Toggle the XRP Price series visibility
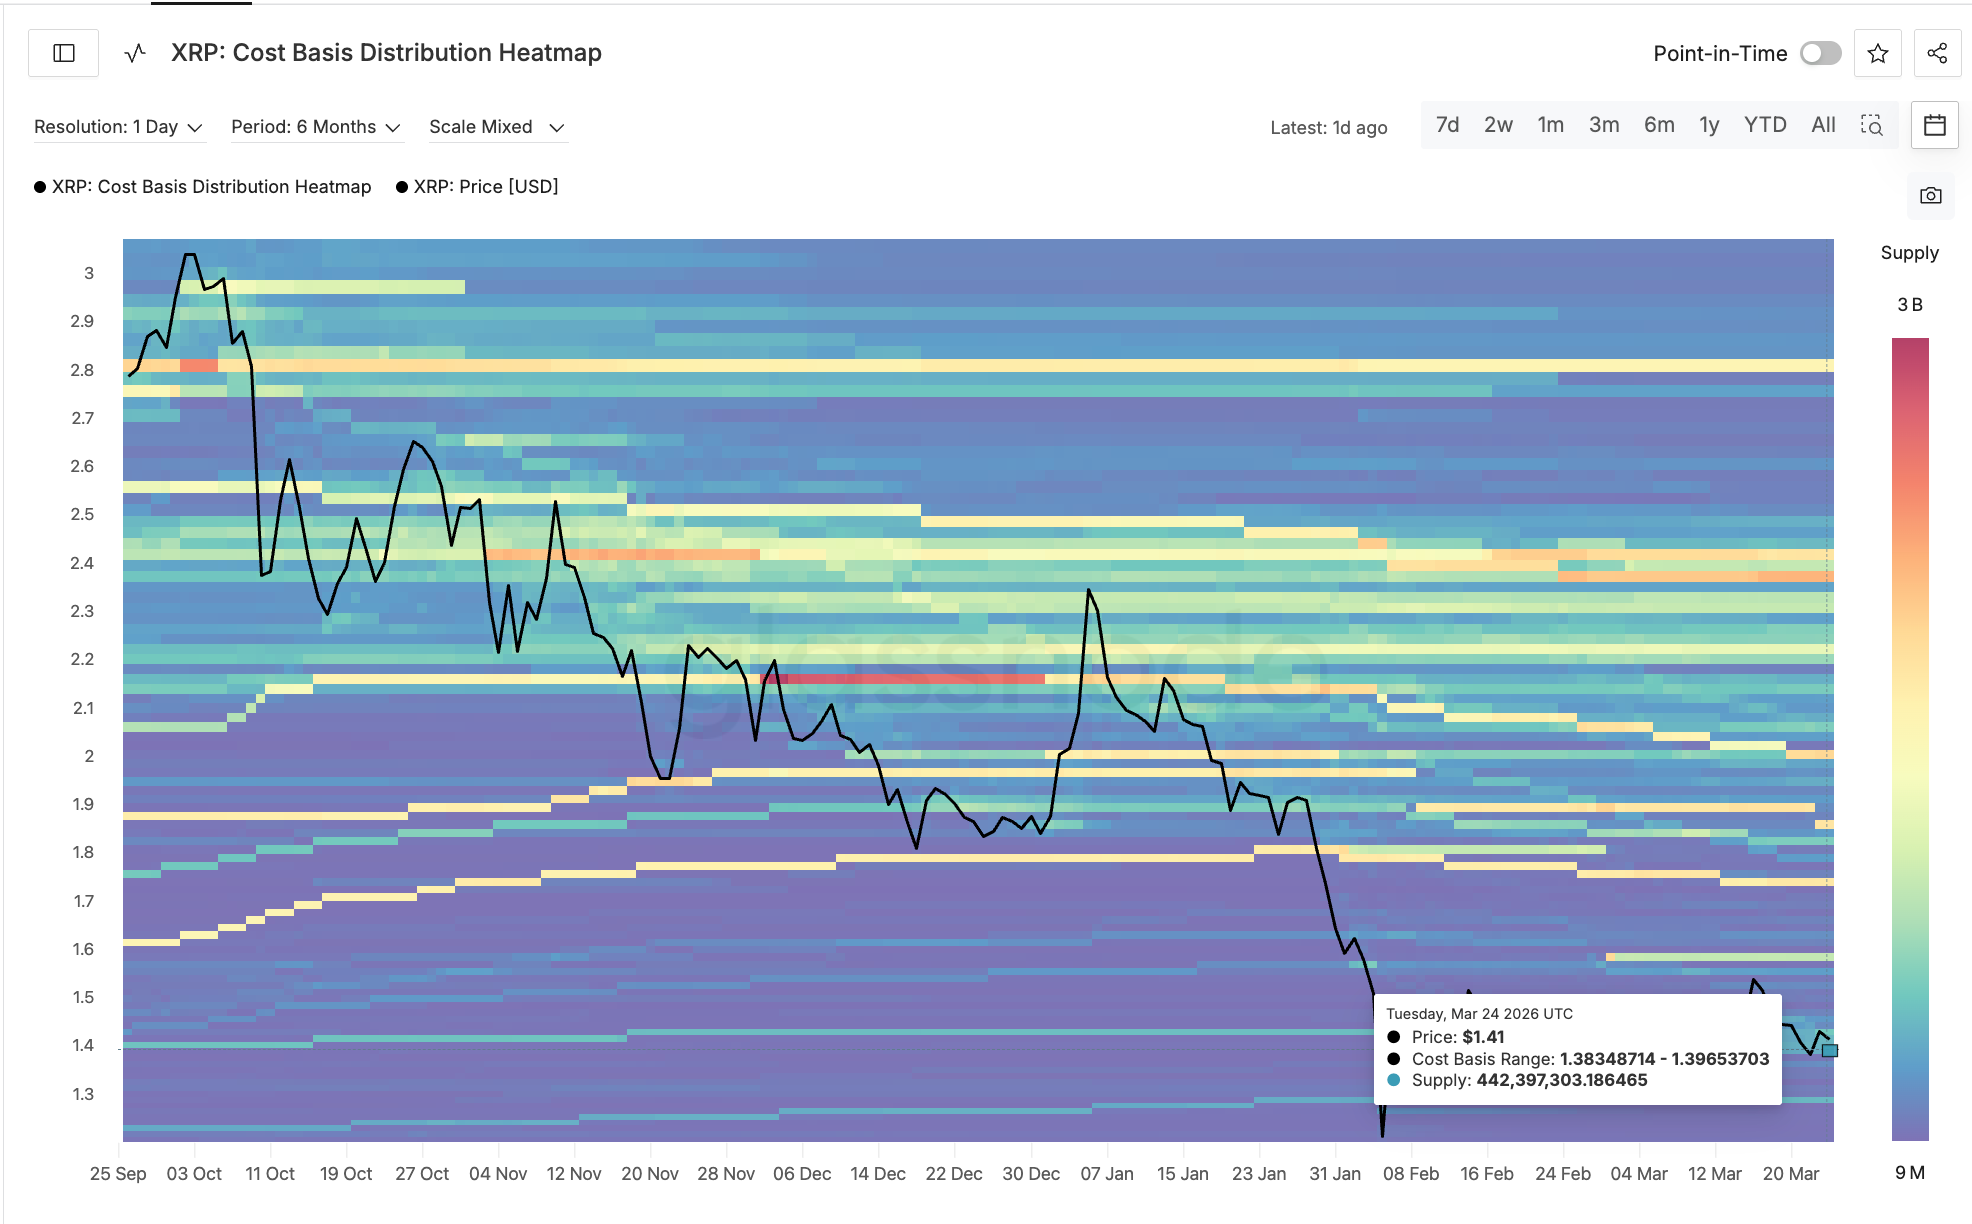The width and height of the screenshot is (1972, 1224). (x=480, y=186)
